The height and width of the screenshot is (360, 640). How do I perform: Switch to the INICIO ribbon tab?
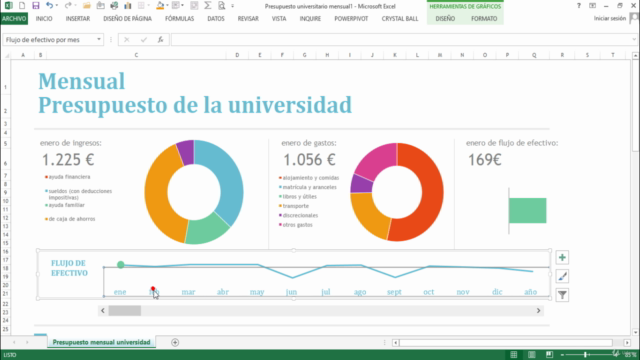44,18
